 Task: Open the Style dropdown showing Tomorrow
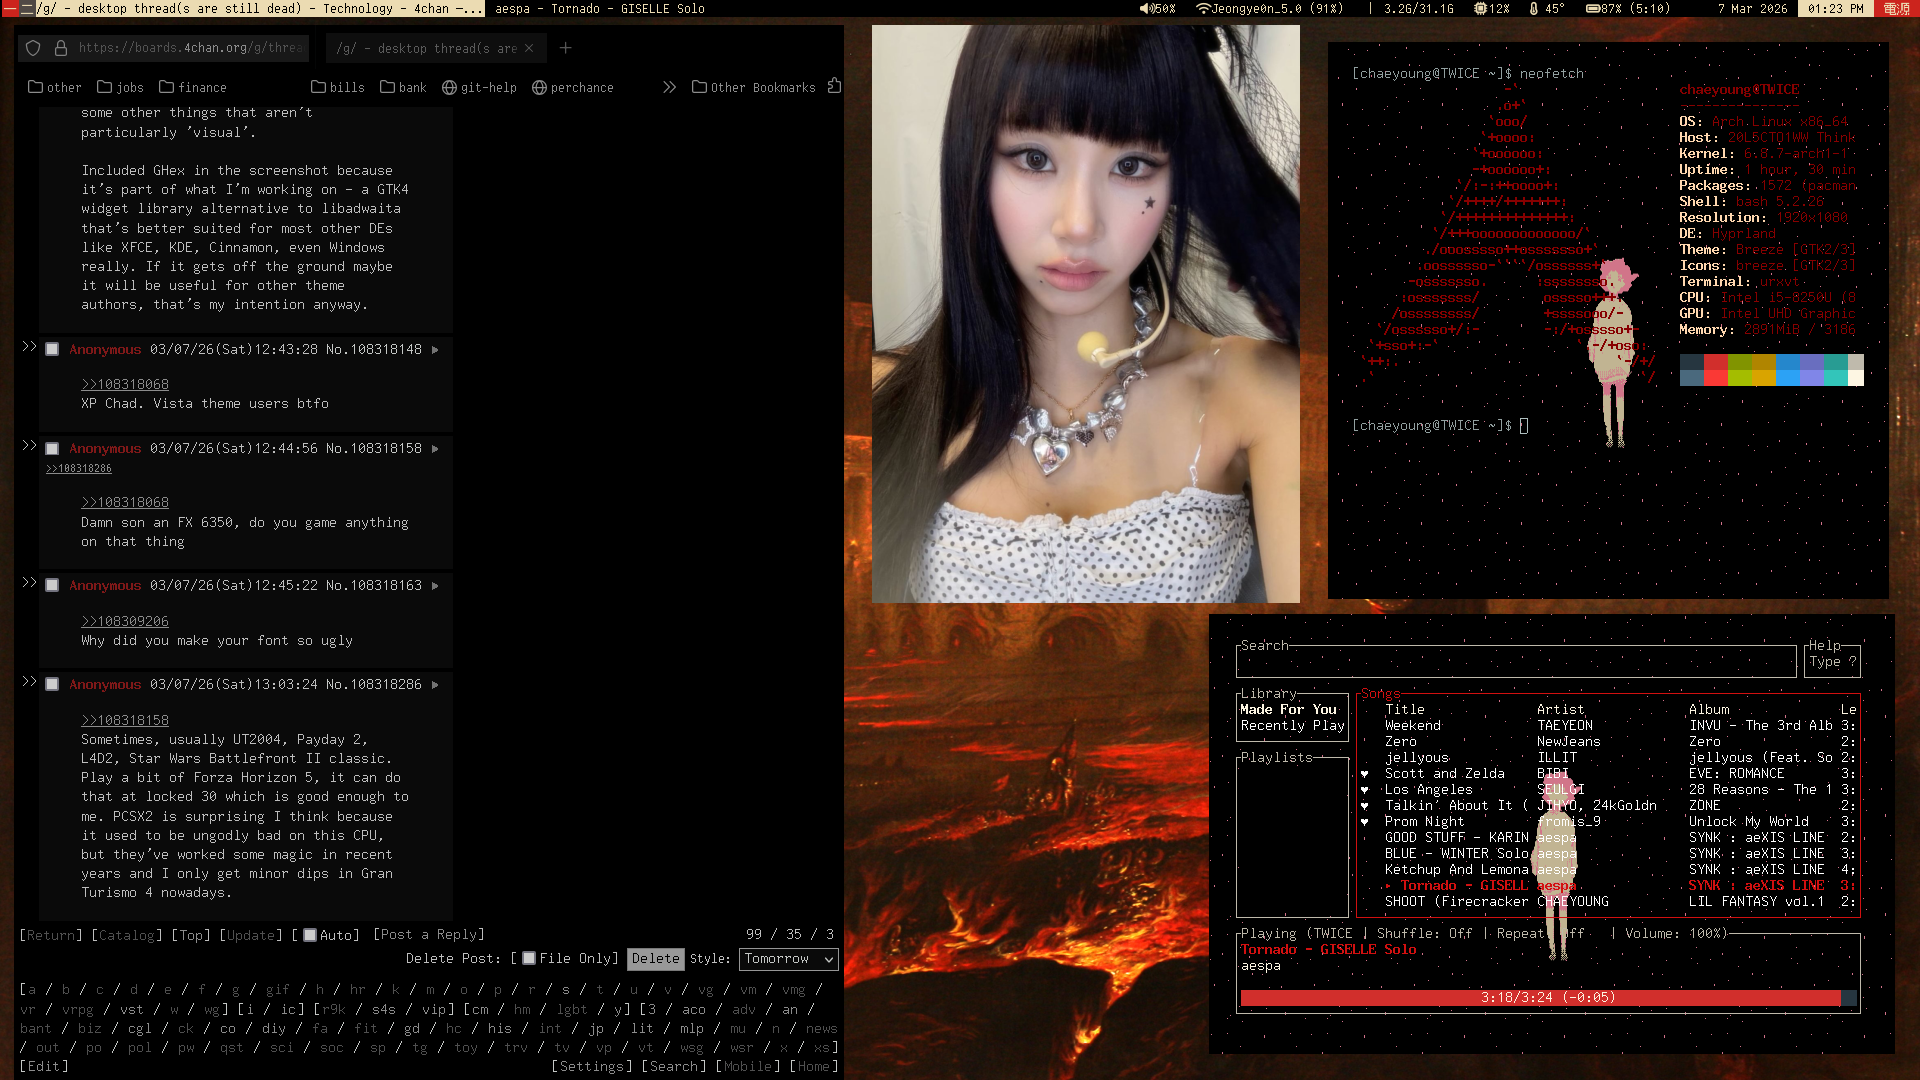788,959
